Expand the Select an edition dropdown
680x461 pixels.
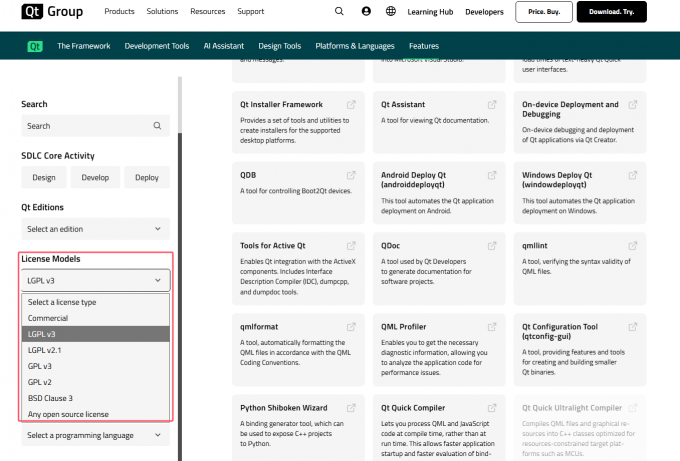[95, 229]
